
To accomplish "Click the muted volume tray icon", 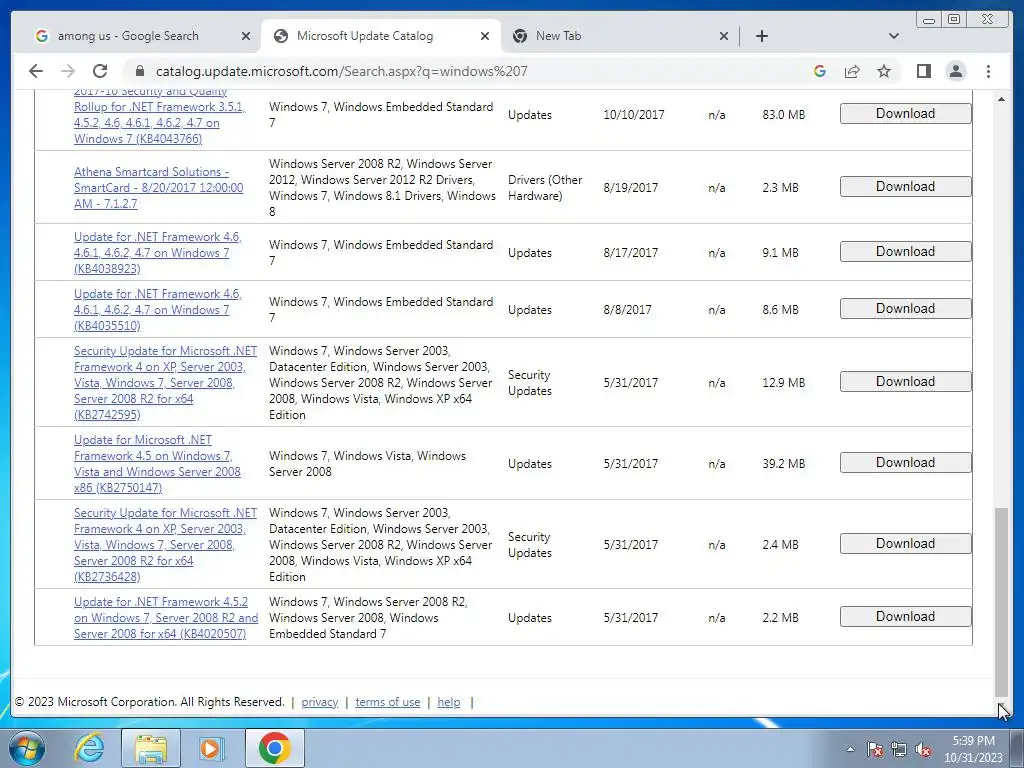I will pos(923,749).
